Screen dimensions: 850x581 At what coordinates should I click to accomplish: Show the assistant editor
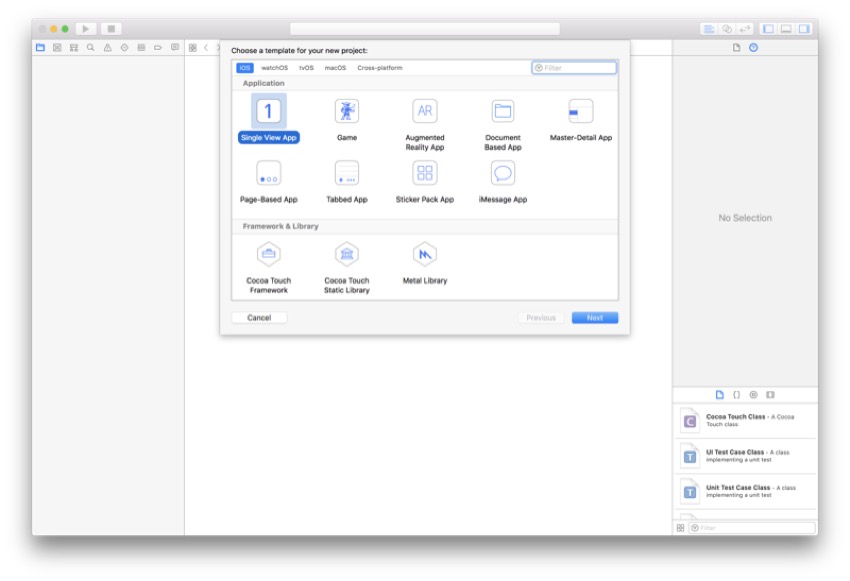727,29
